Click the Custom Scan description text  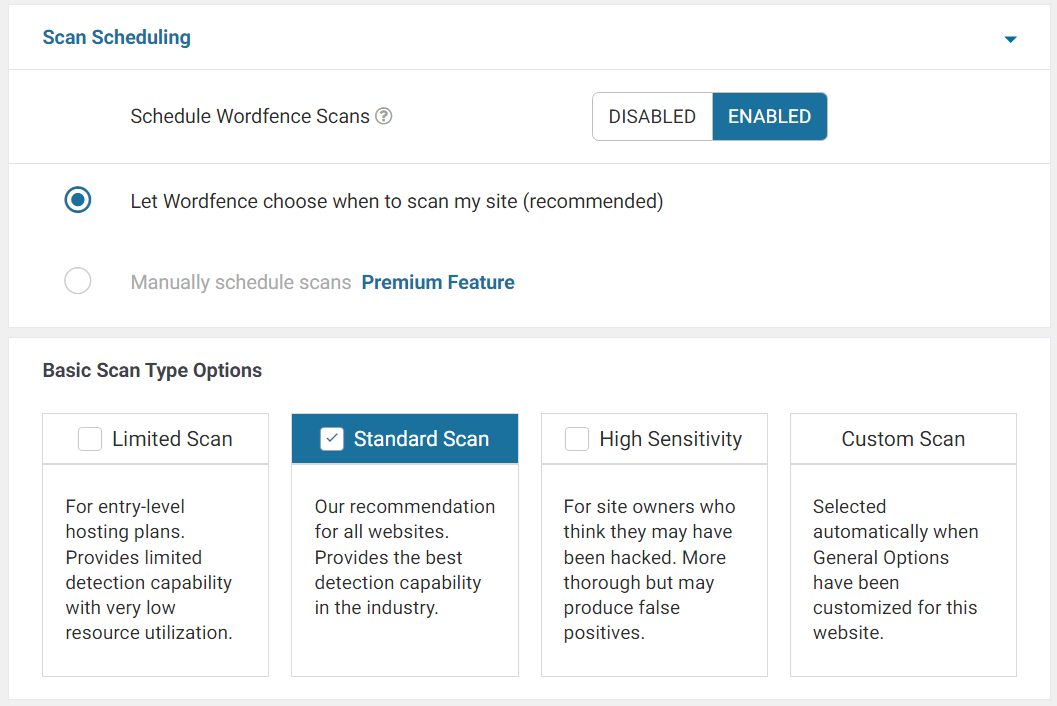895,569
